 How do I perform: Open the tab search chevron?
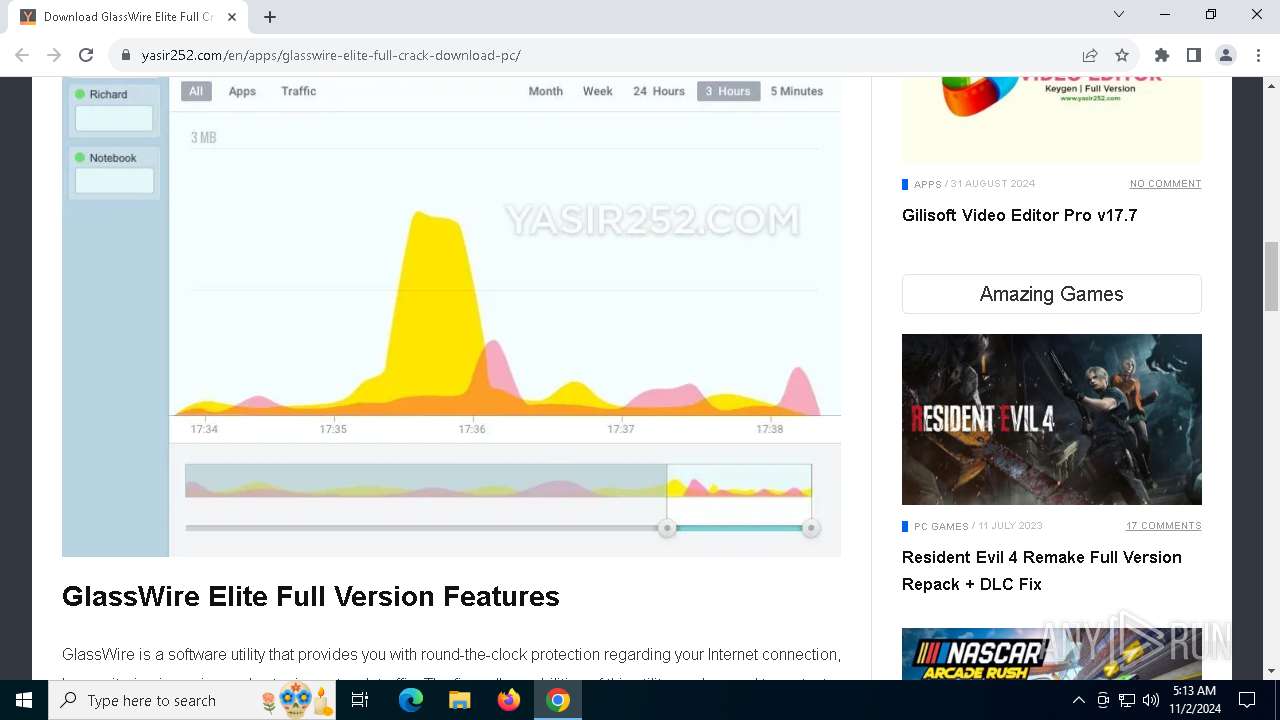1119,14
